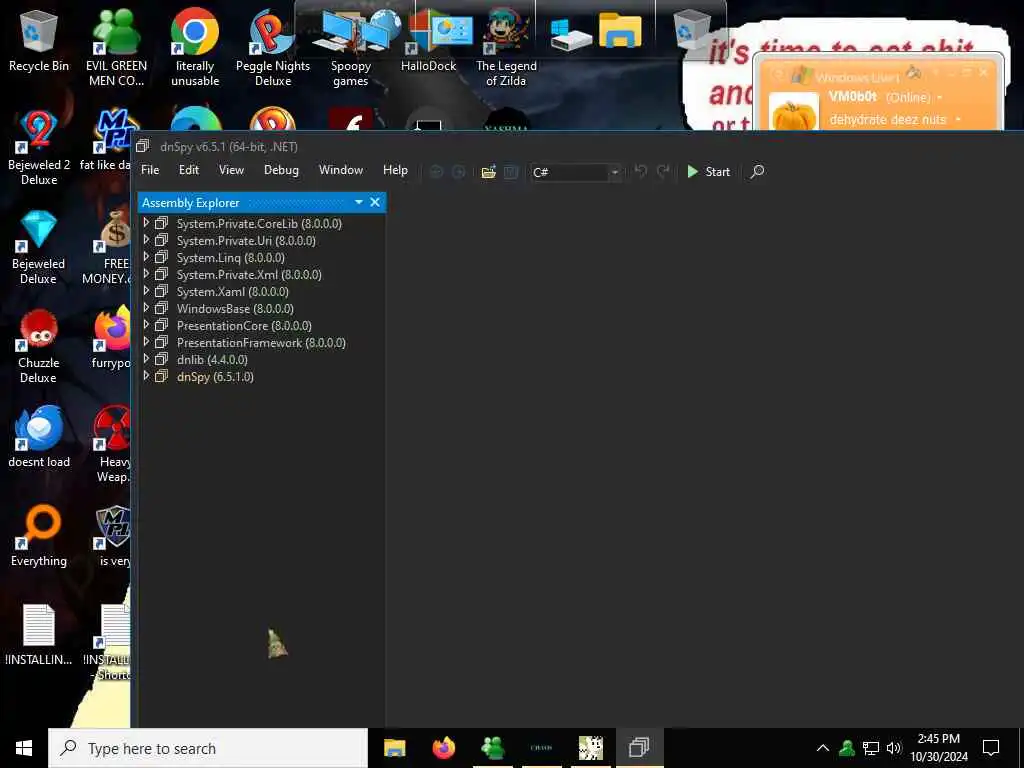
Task: Click the dnSpy taskbar button
Action: [639, 747]
